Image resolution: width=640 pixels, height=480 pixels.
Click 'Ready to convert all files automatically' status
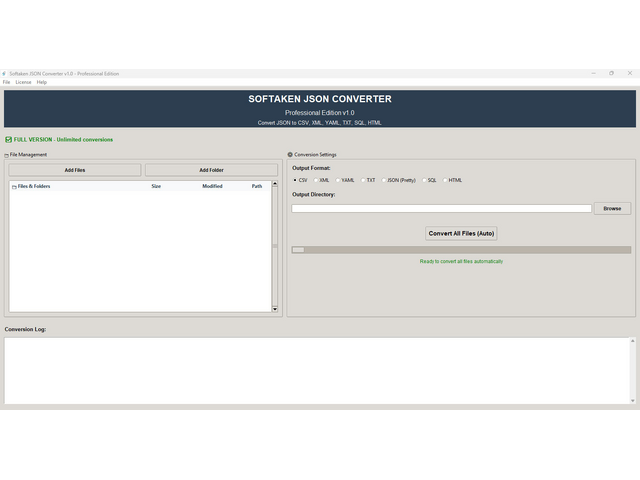[x=461, y=261]
